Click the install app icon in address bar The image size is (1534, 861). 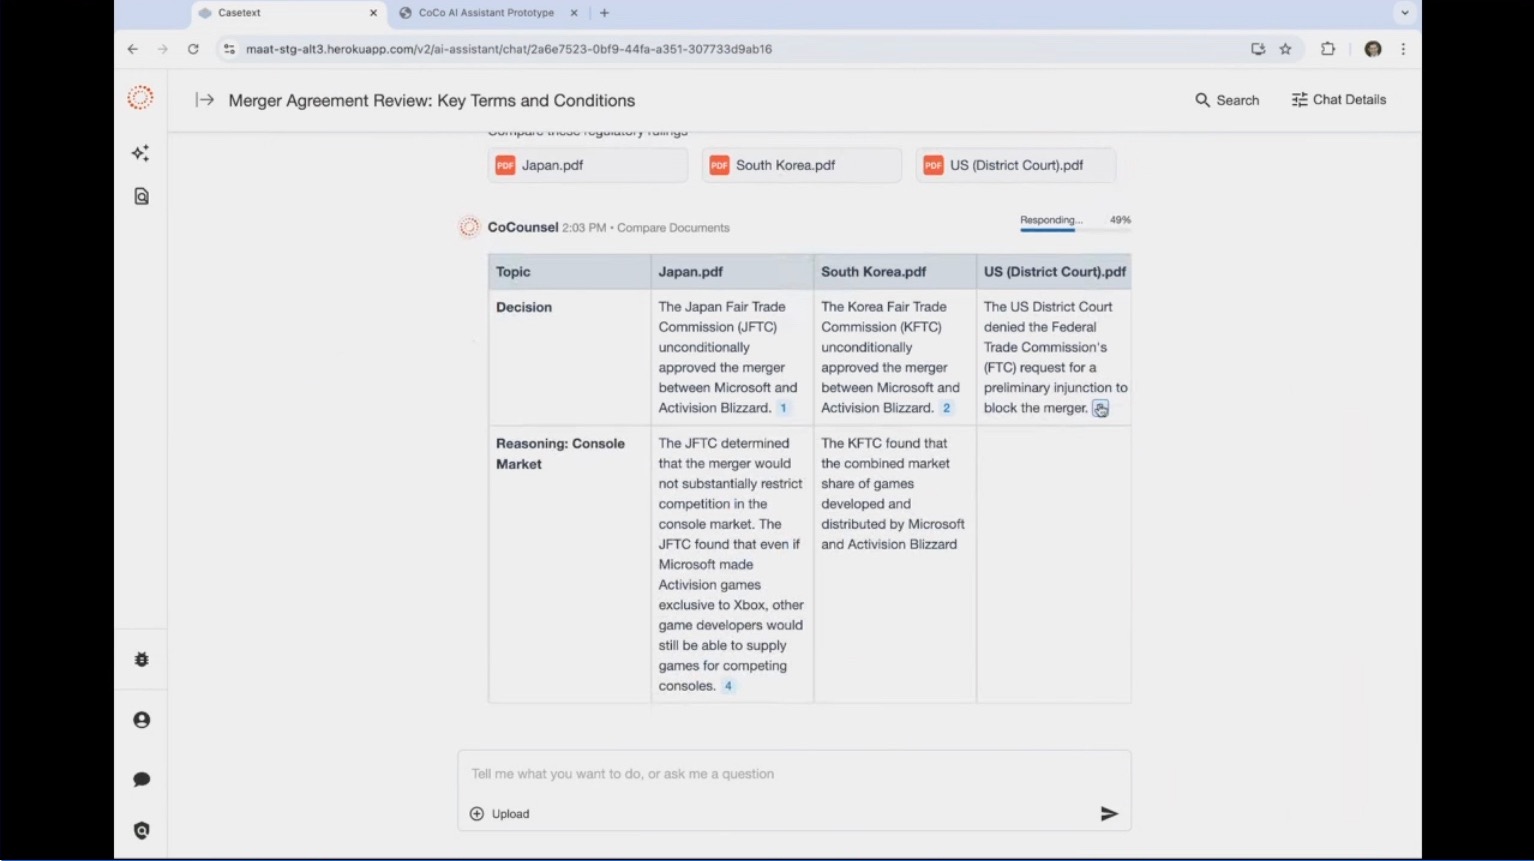click(x=1258, y=49)
